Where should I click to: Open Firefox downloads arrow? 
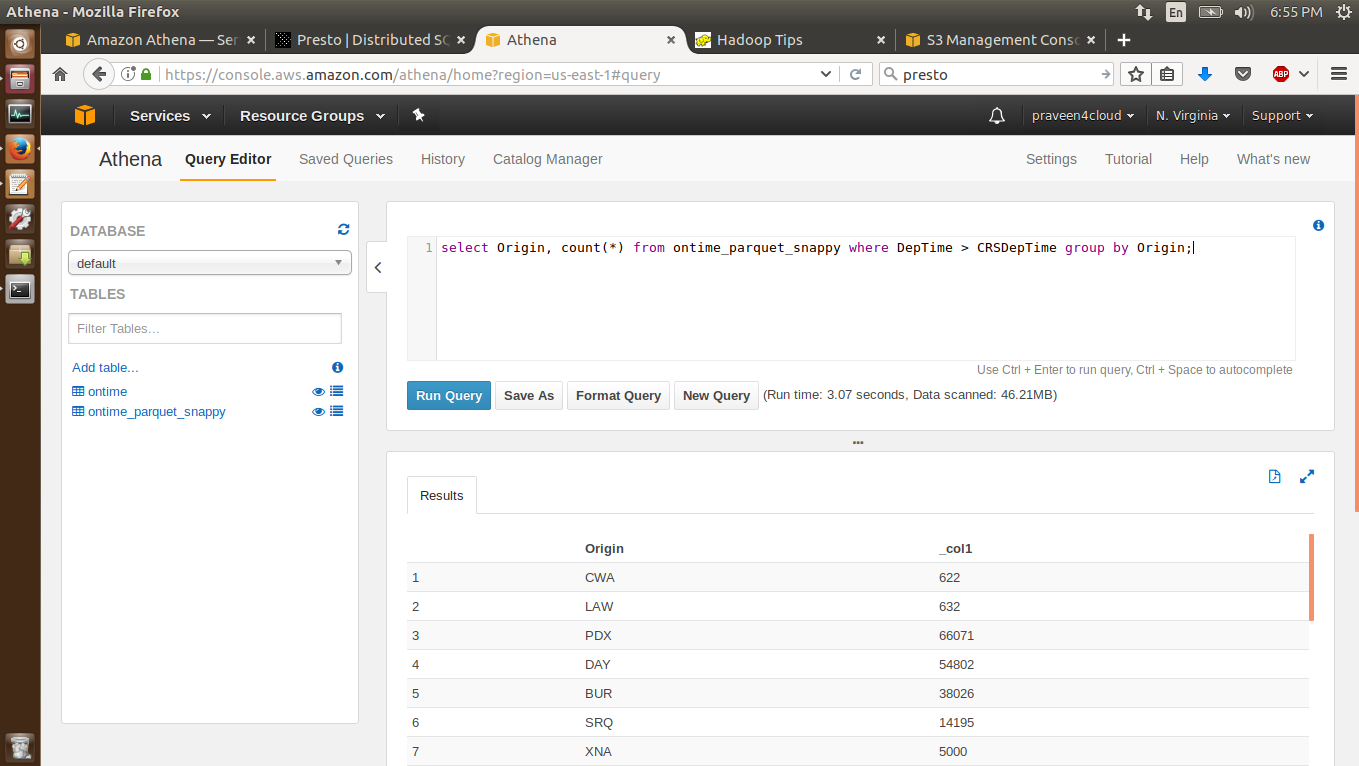[x=1205, y=74]
